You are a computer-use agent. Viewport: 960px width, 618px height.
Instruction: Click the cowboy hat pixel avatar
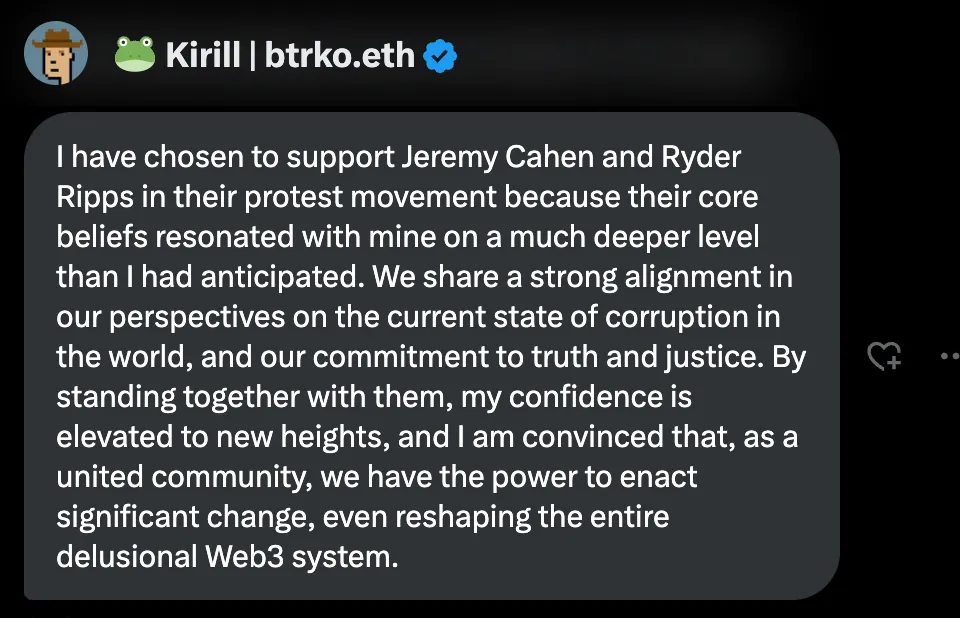click(56, 53)
